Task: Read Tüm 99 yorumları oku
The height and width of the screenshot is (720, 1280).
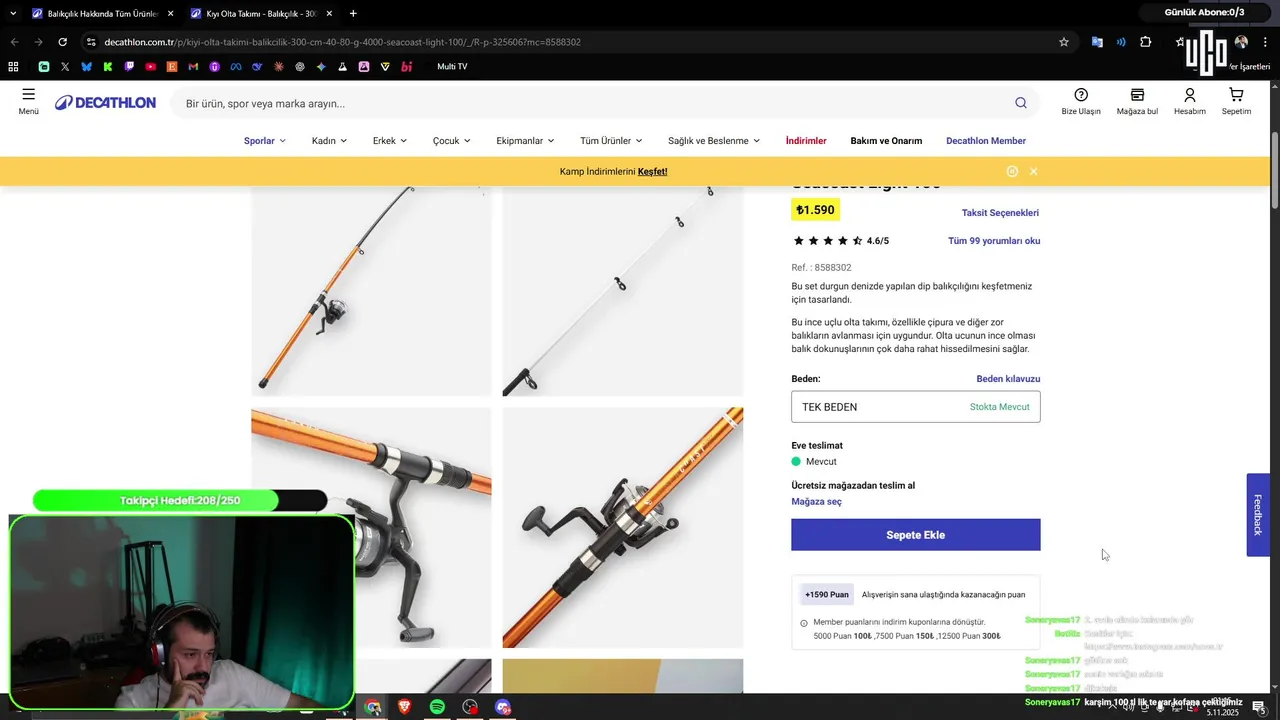Action: (994, 240)
